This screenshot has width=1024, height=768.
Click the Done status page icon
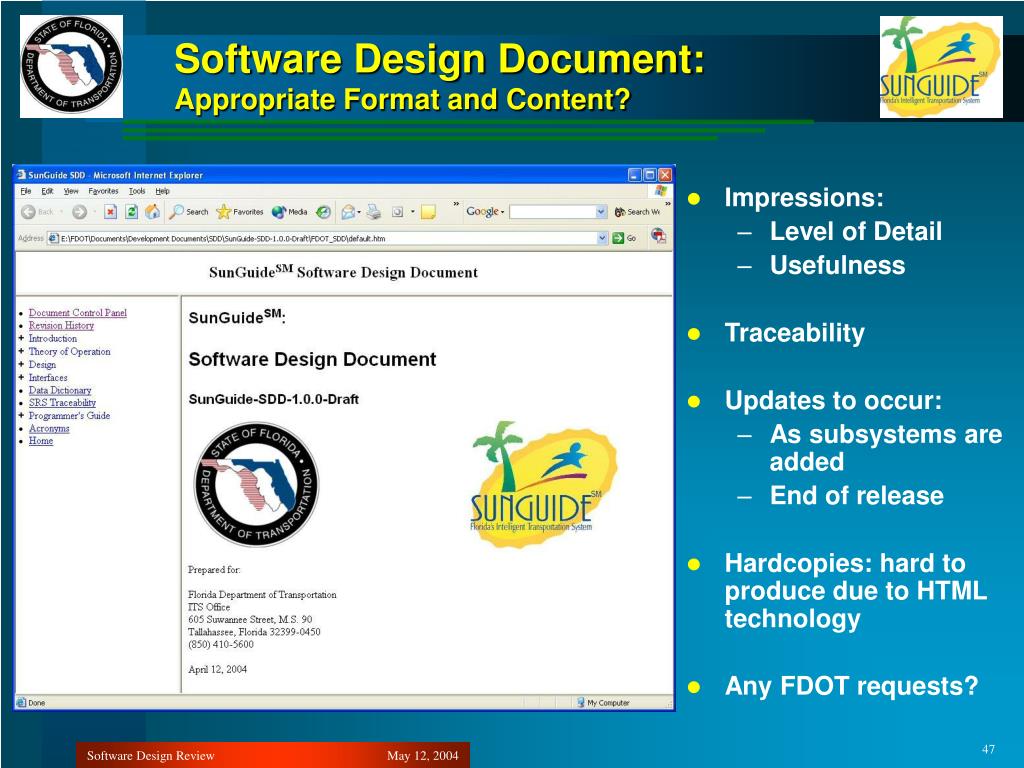[x=21, y=703]
